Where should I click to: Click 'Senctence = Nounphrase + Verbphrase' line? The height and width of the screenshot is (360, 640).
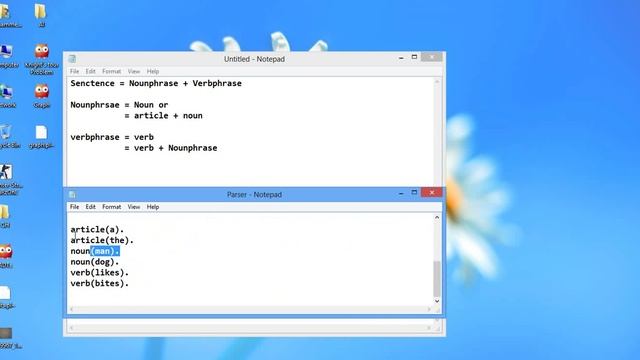156,84
